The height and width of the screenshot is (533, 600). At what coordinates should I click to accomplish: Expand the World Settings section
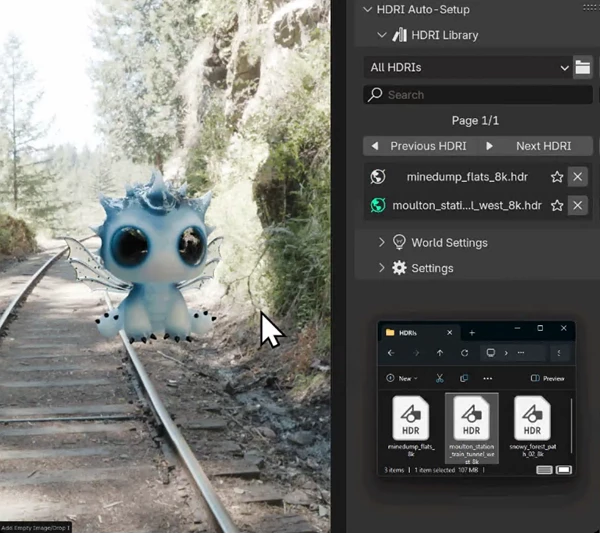[382, 242]
